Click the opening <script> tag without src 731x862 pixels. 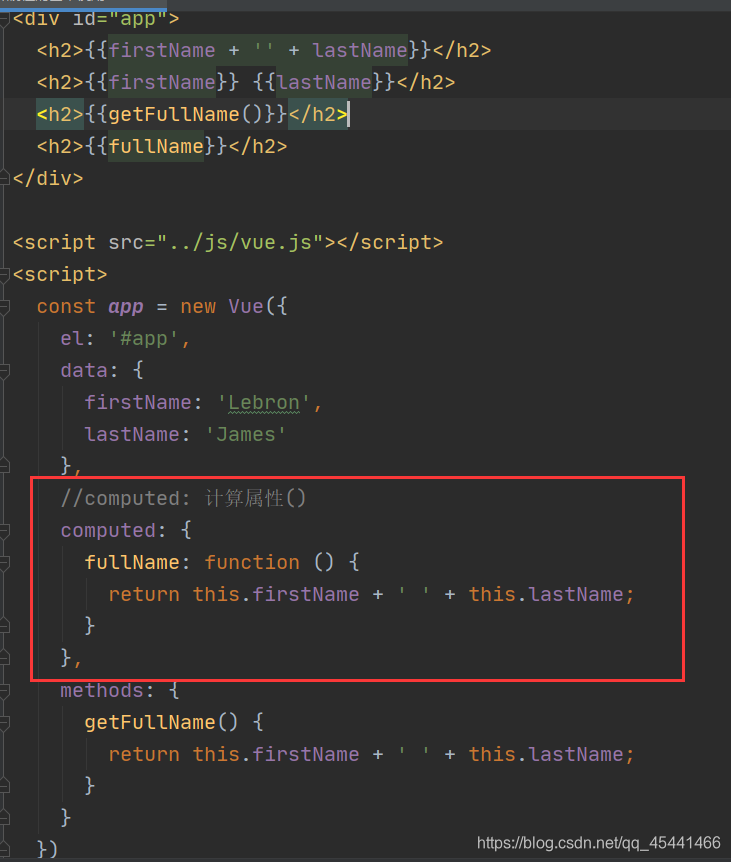click(60, 274)
